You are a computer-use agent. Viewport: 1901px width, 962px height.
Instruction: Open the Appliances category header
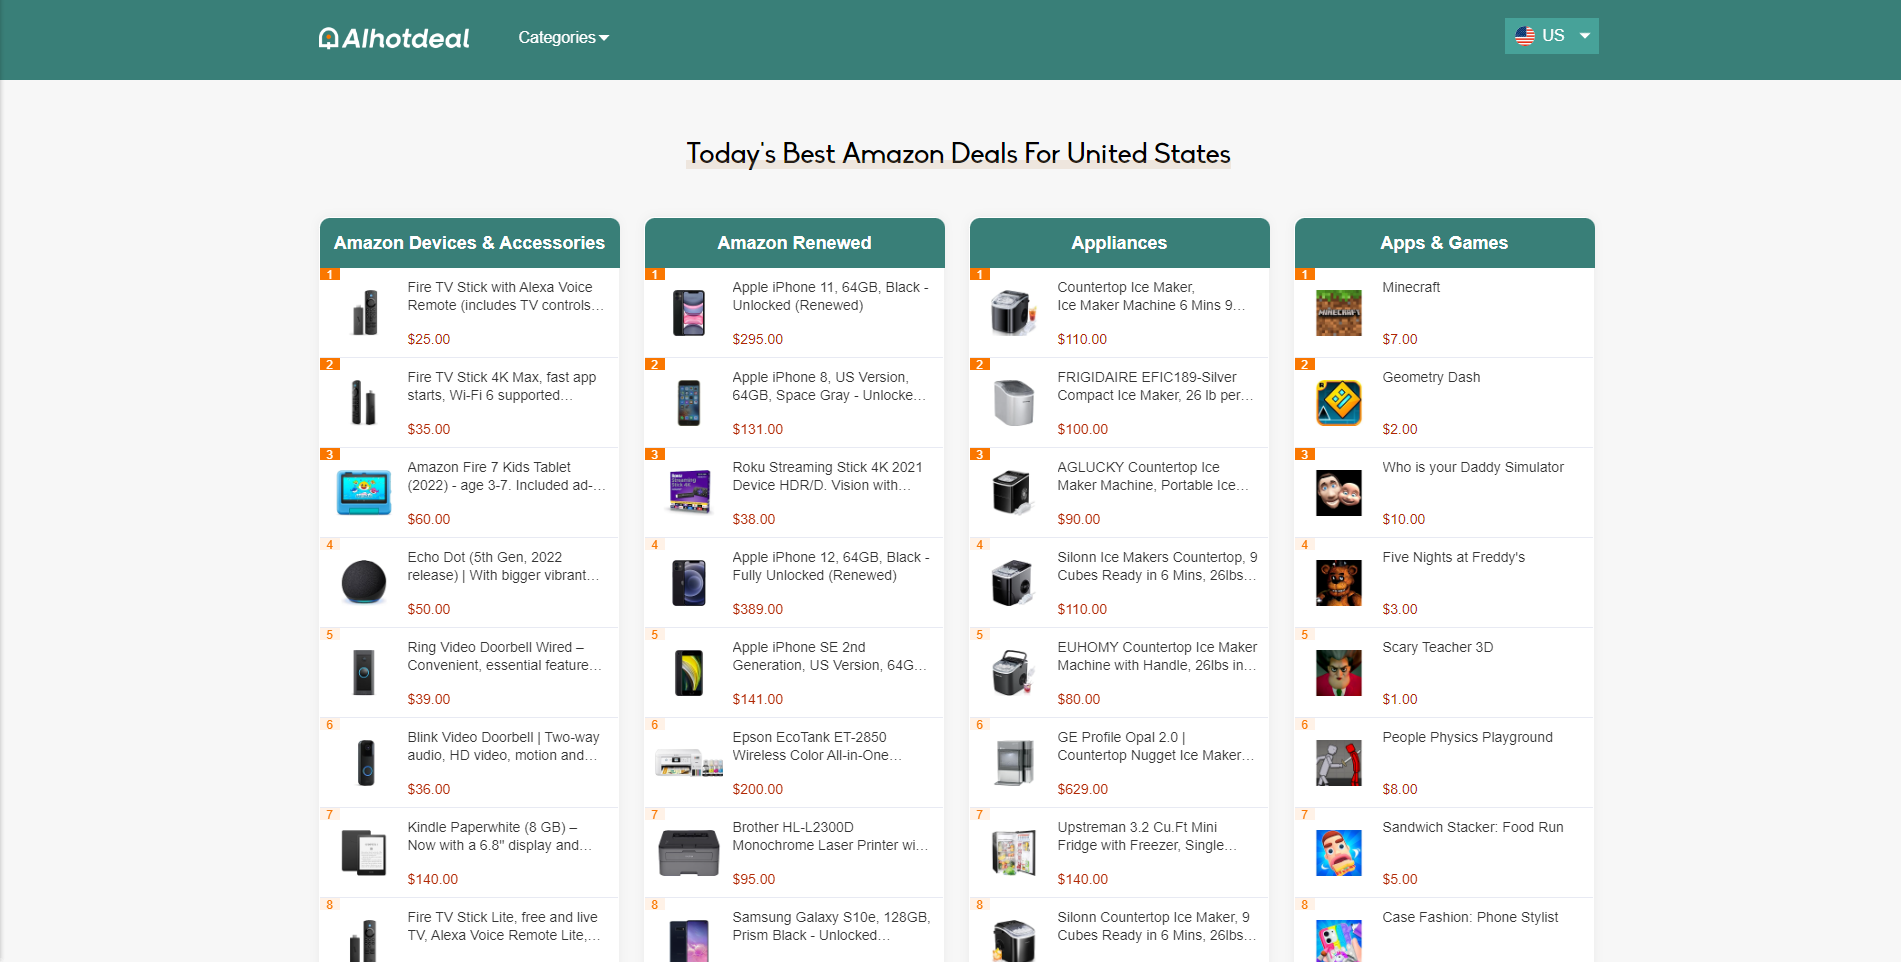point(1119,243)
